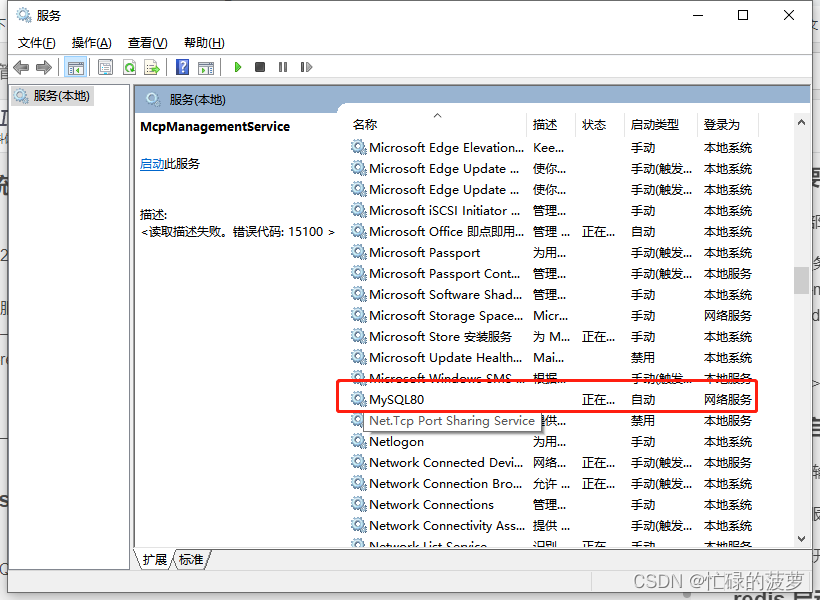Switch to the 标准 tab
Viewport: 820px width, 600px height.
coord(191,560)
